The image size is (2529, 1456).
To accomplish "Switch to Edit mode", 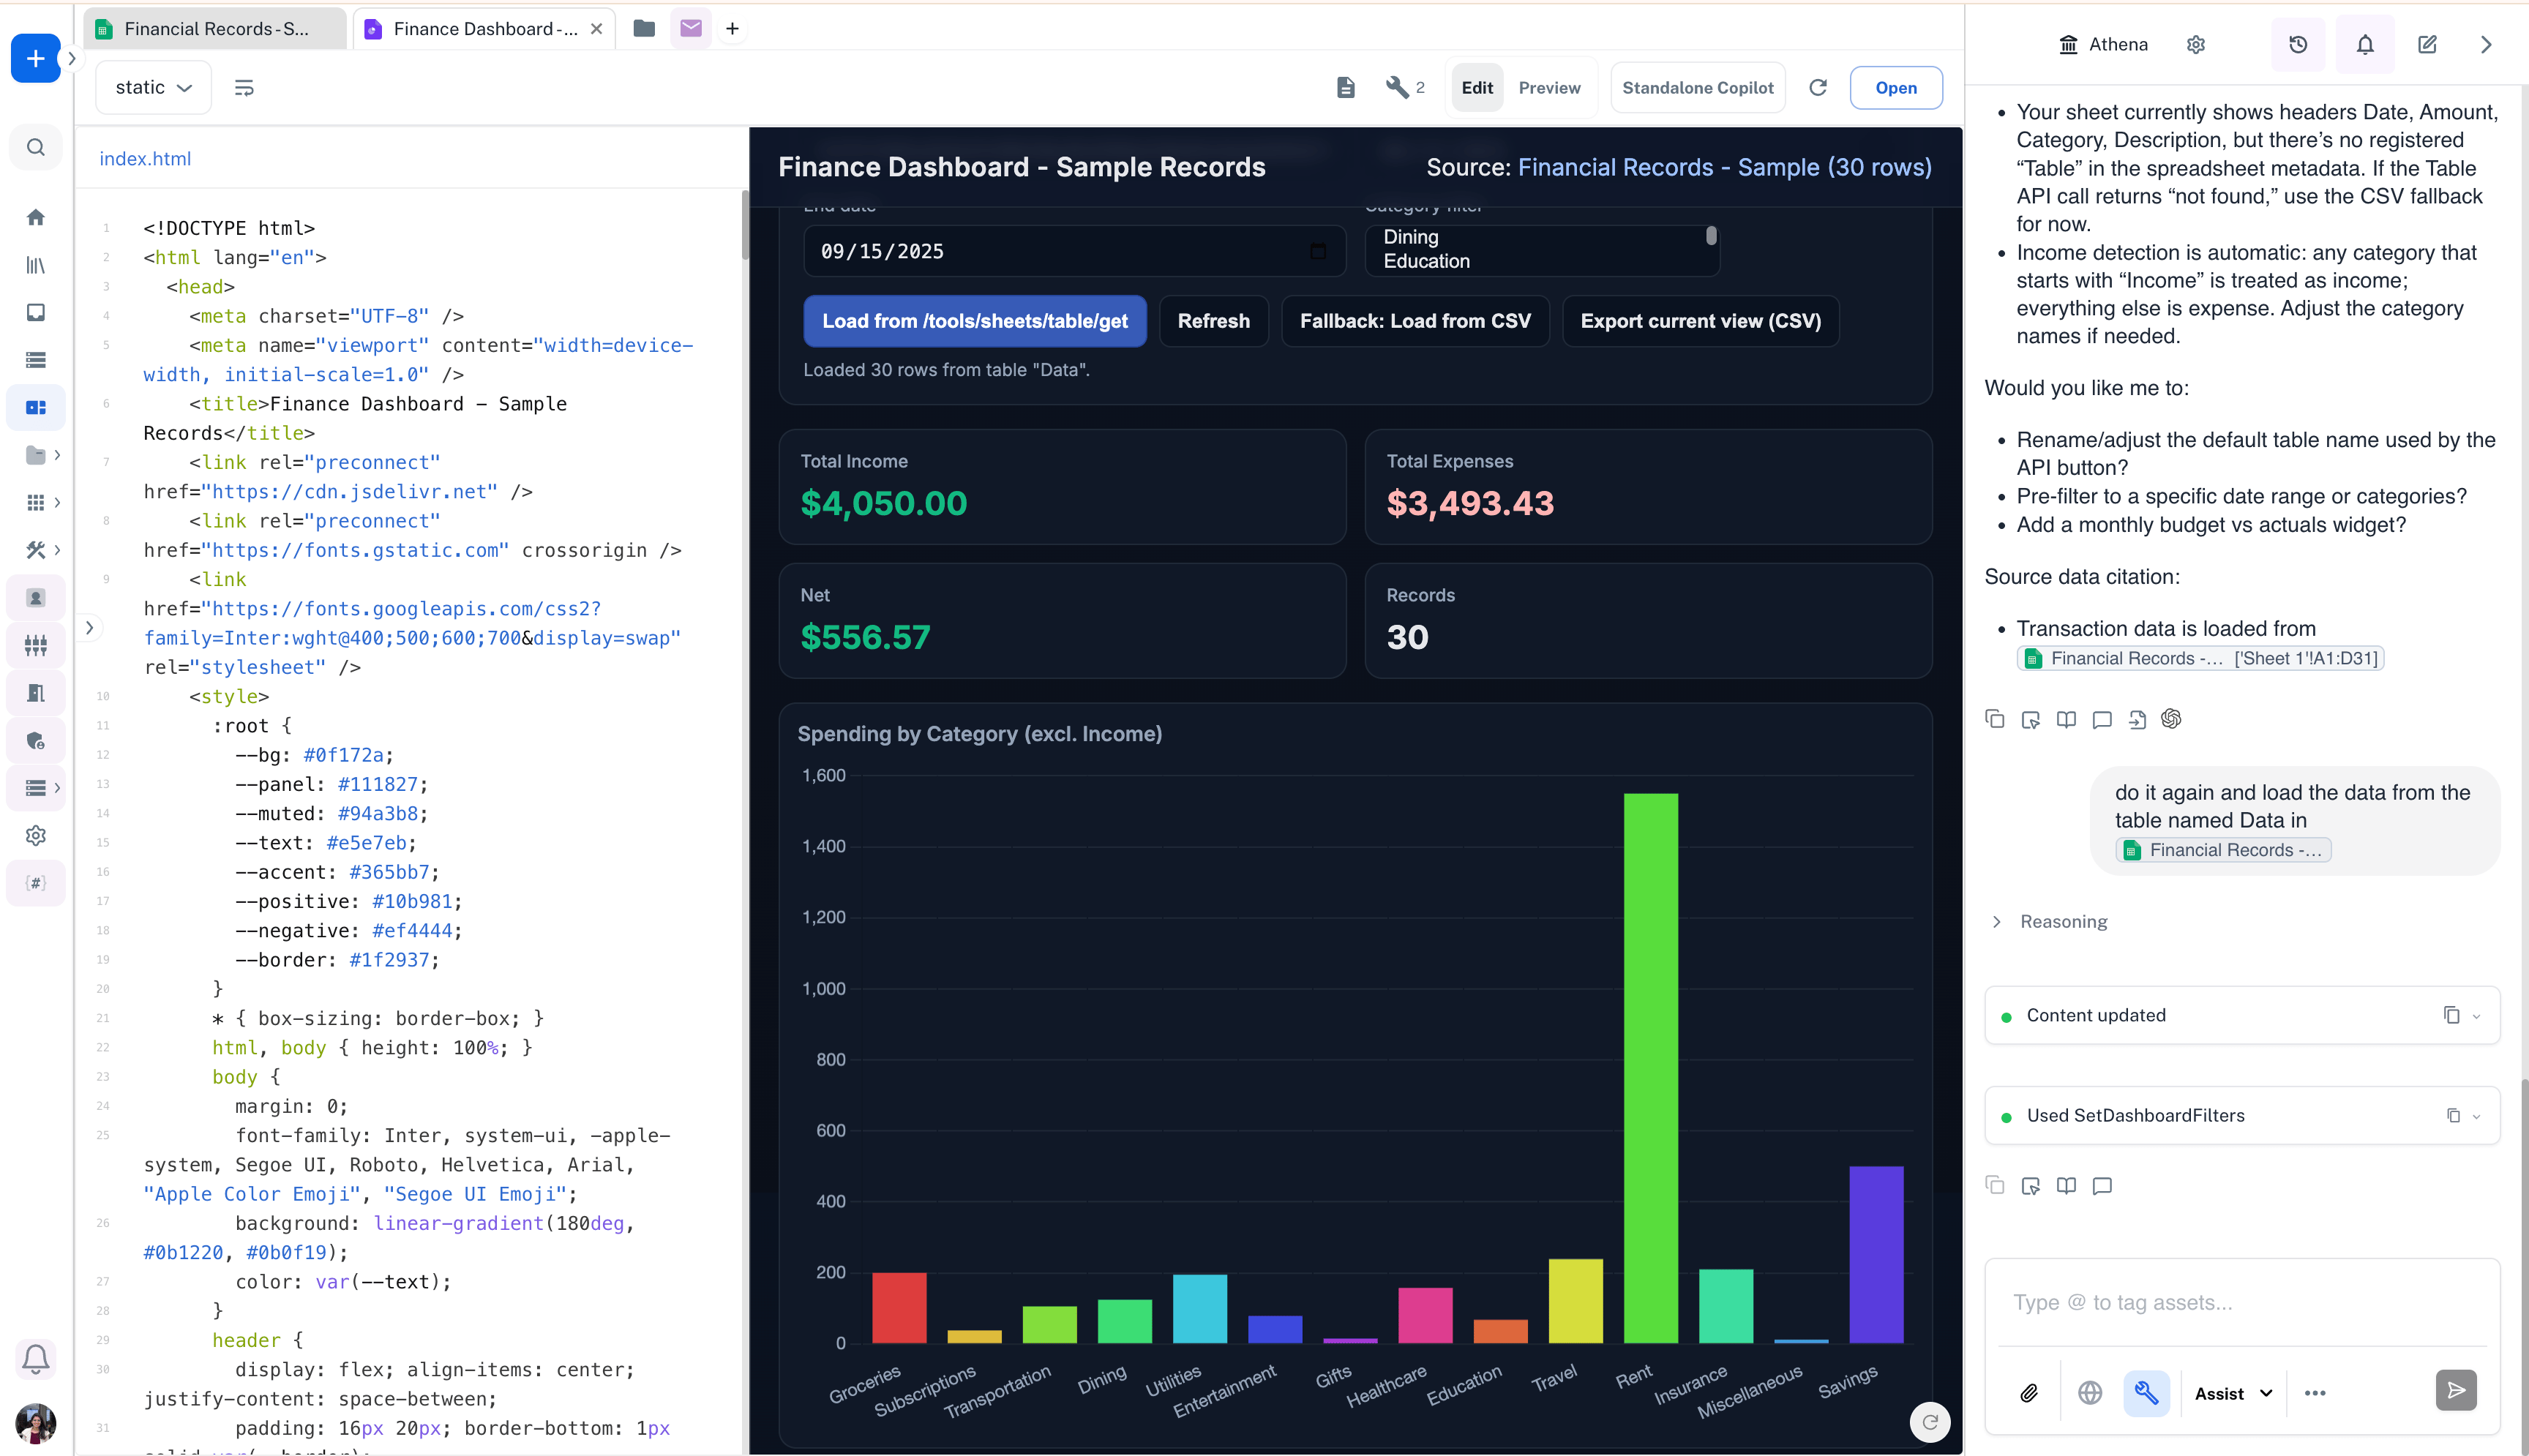I will tap(1477, 88).
